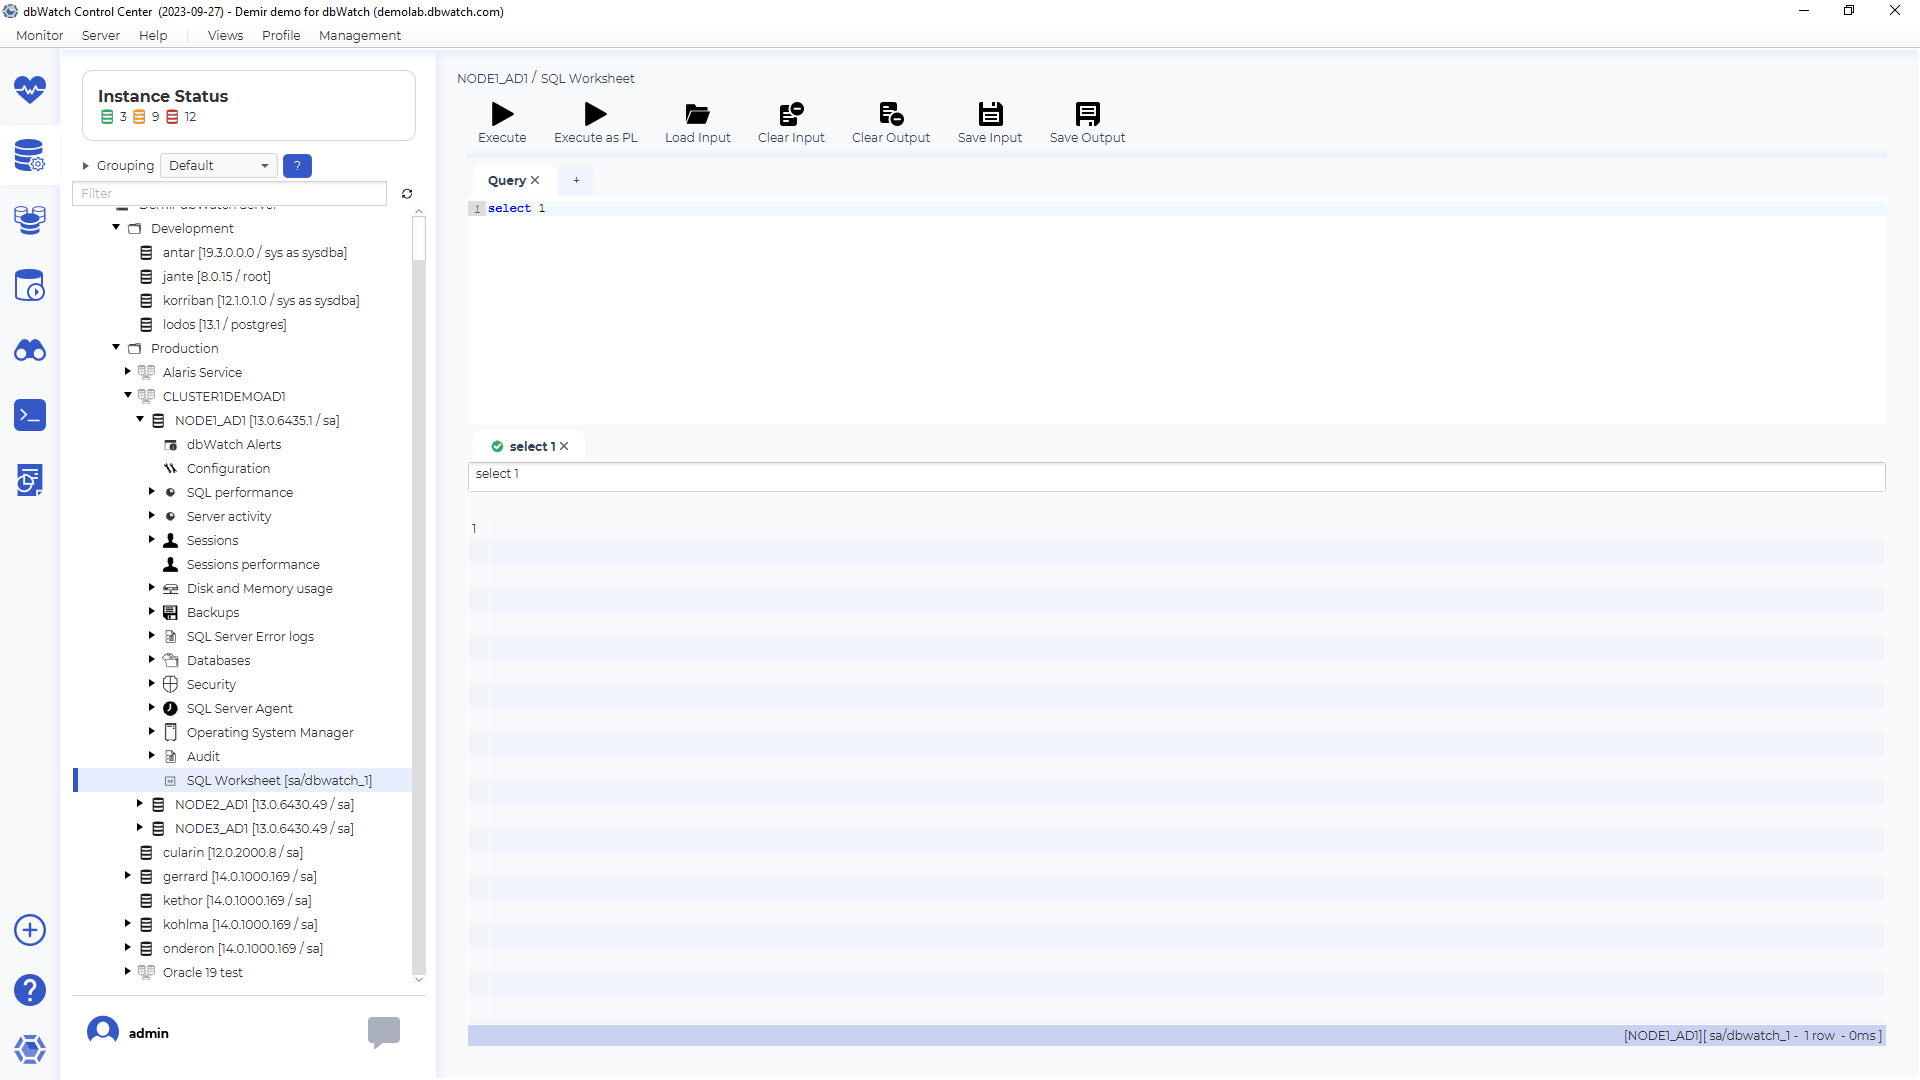Open the binoculars monitoring view
Viewport: 1920px width, 1080px height.
(30, 350)
